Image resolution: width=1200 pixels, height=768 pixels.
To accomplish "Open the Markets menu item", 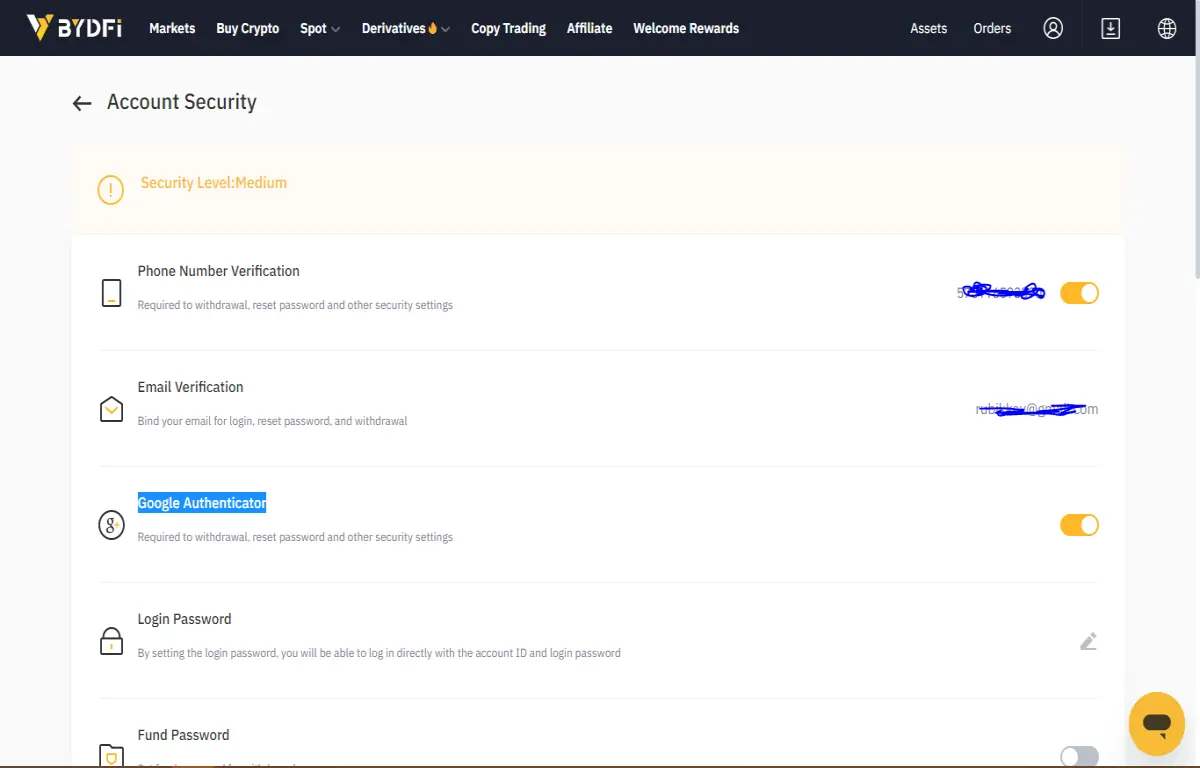I will pos(172,28).
